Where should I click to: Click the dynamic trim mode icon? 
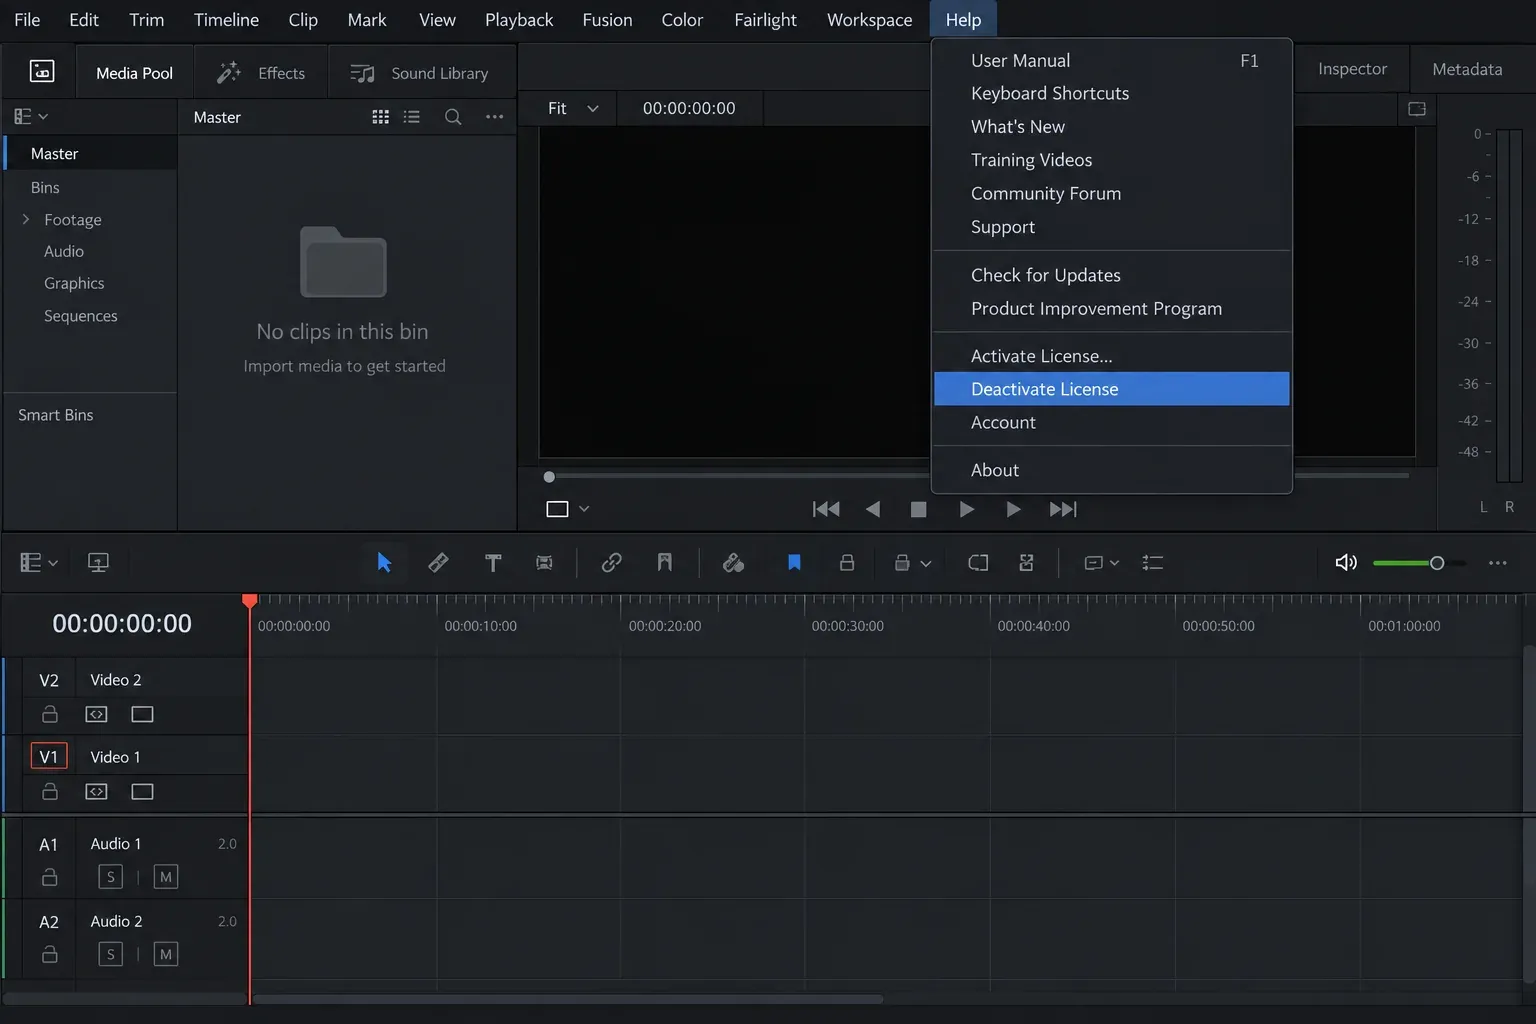(544, 563)
